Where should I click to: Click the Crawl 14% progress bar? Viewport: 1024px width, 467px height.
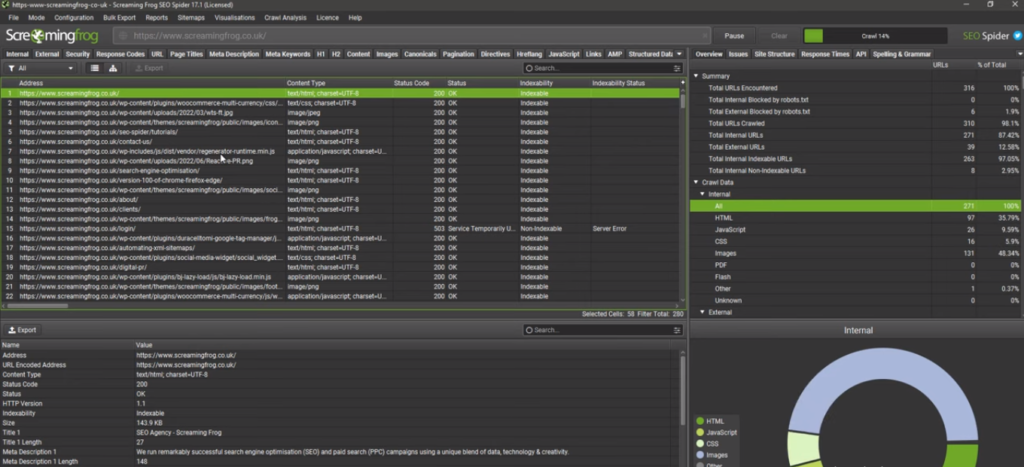pos(875,36)
